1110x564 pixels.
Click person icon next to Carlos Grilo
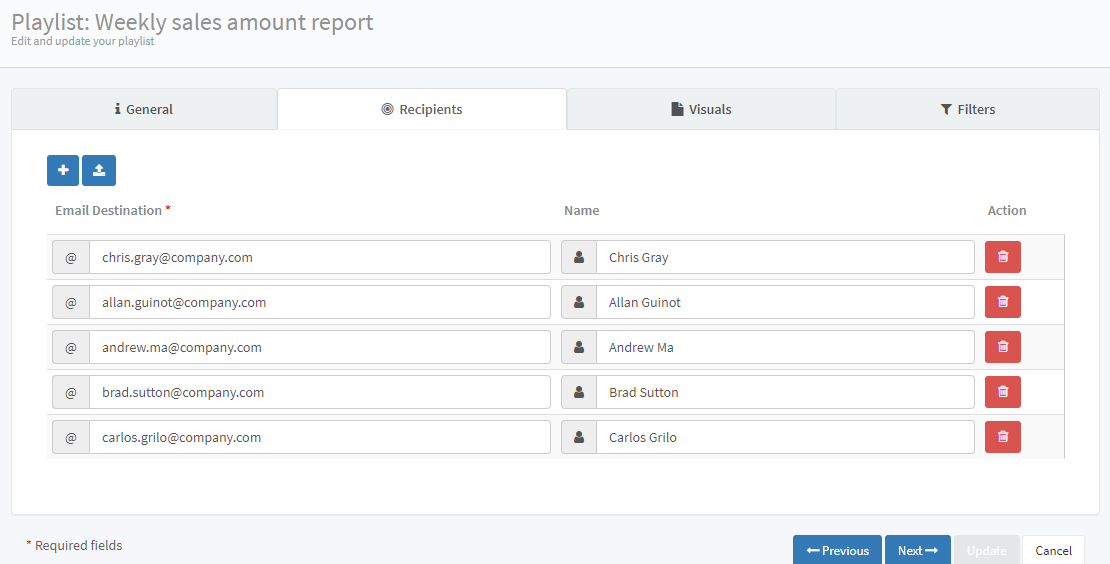point(579,437)
